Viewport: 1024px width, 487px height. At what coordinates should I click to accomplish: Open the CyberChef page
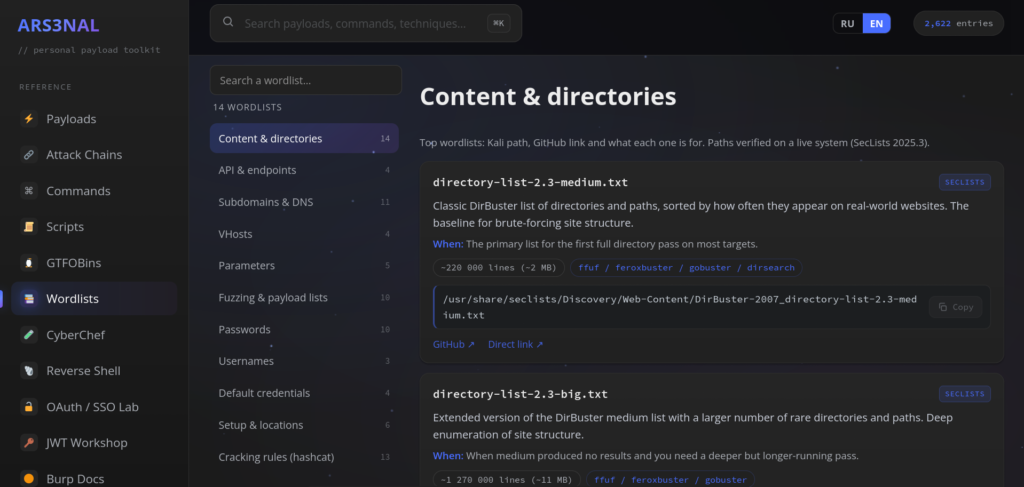(94, 335)
